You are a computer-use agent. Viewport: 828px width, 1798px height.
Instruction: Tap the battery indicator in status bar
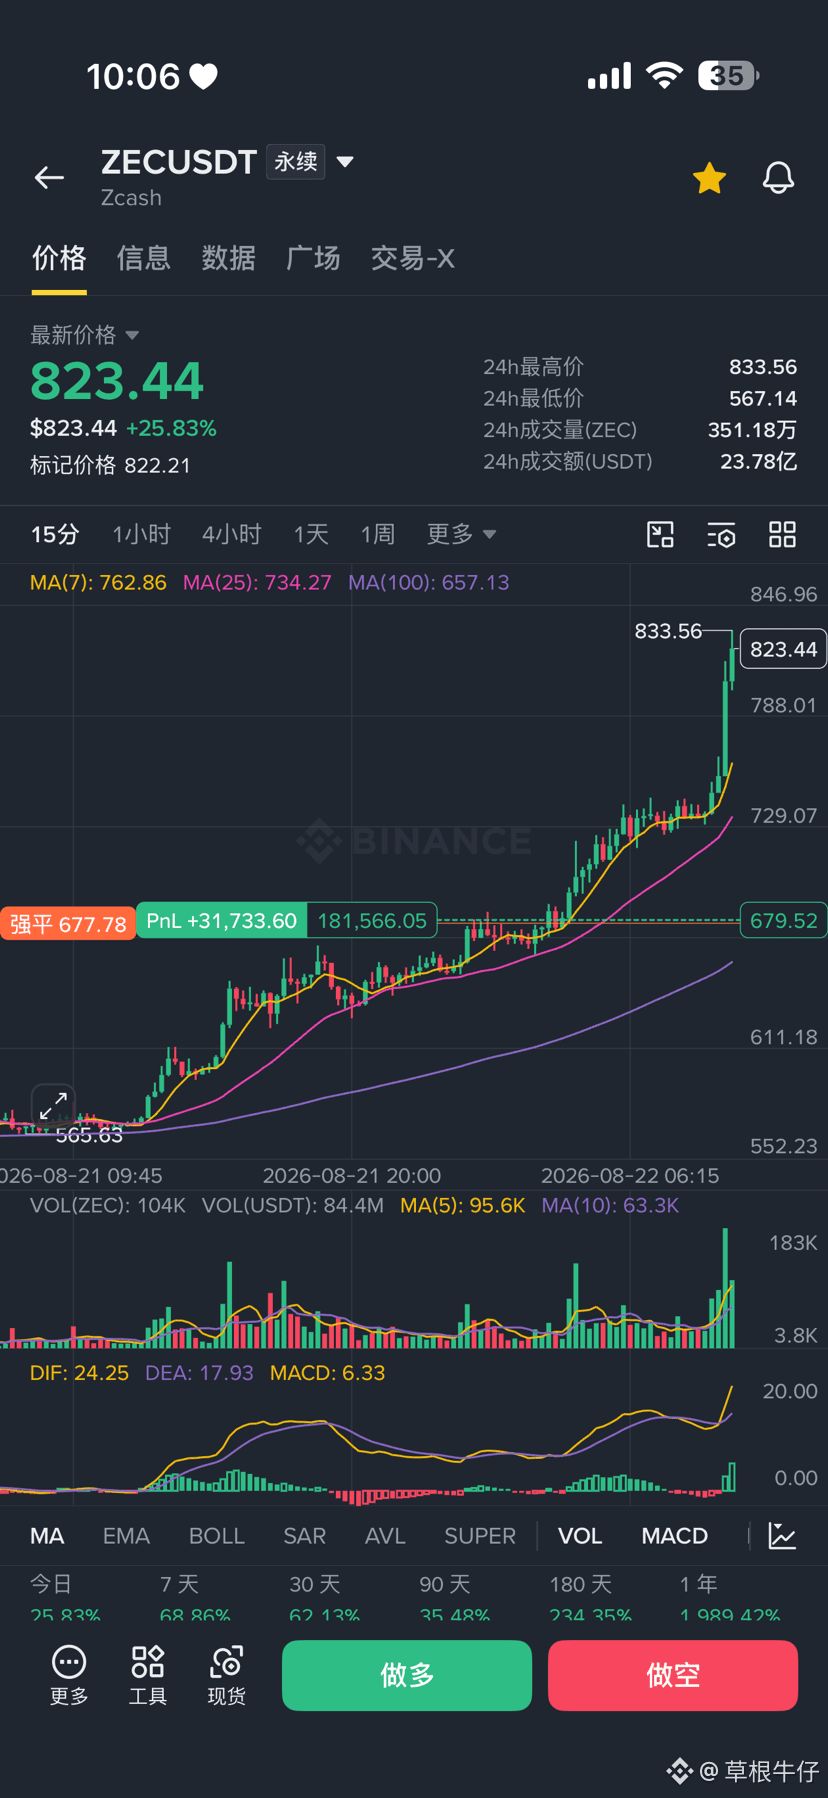pos(729,76)
